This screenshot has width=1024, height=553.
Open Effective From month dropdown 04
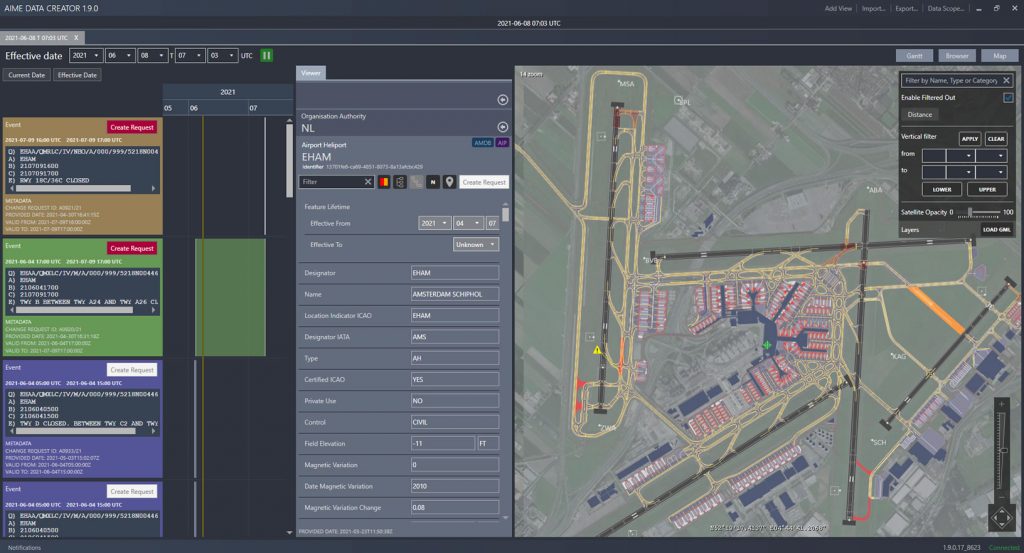coord(468,223)
